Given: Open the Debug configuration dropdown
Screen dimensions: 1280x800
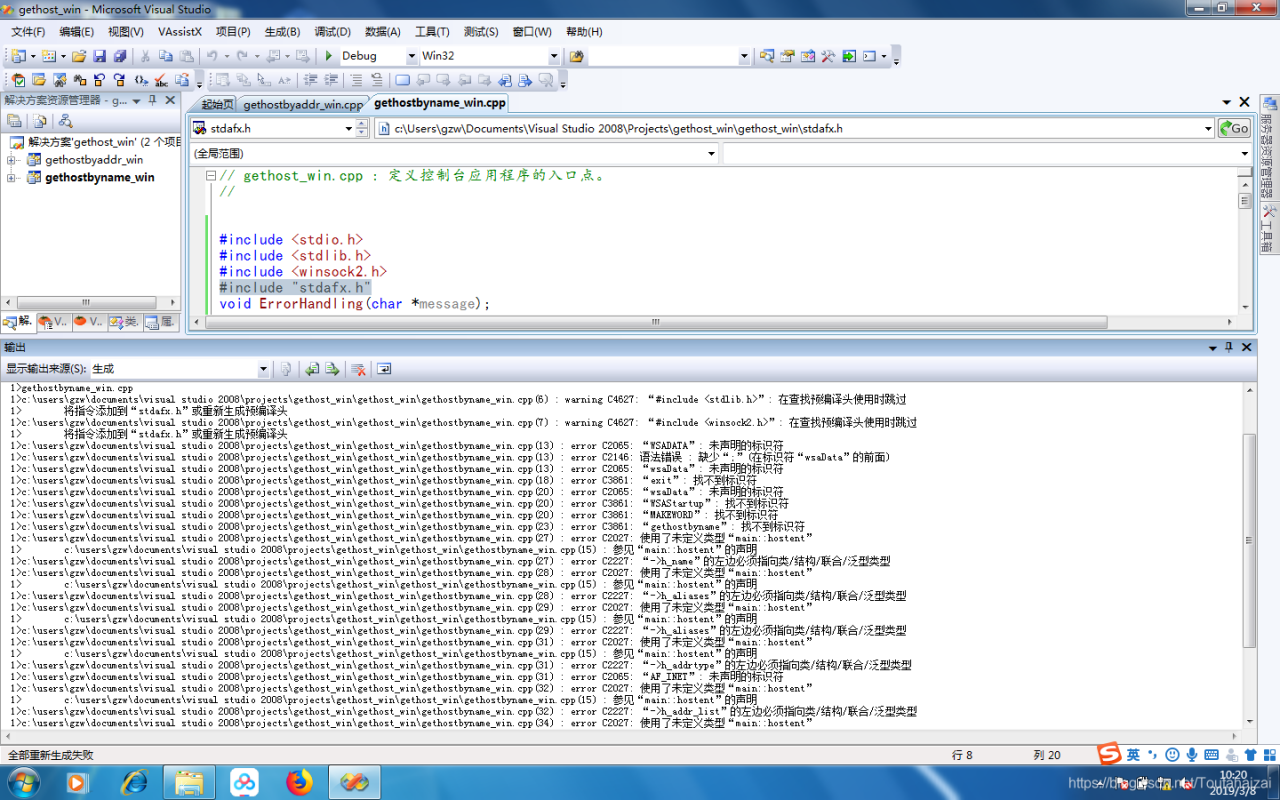Looking at the screenshot, I should (410, 56).
